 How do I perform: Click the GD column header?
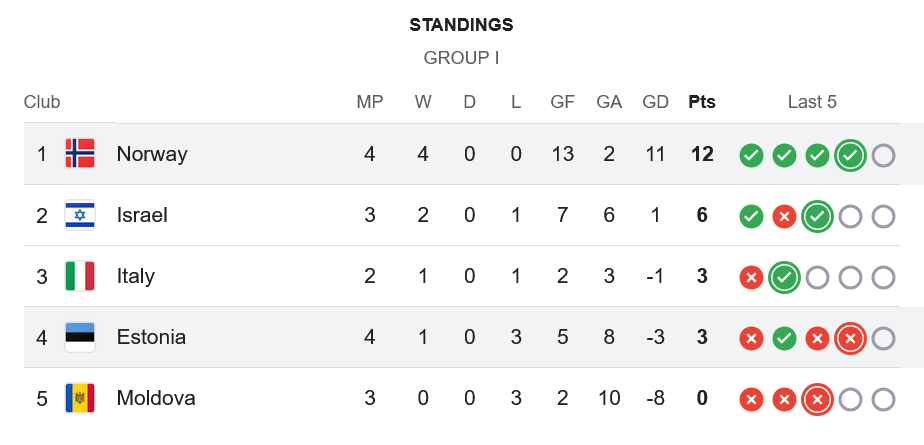click(656, 102)
